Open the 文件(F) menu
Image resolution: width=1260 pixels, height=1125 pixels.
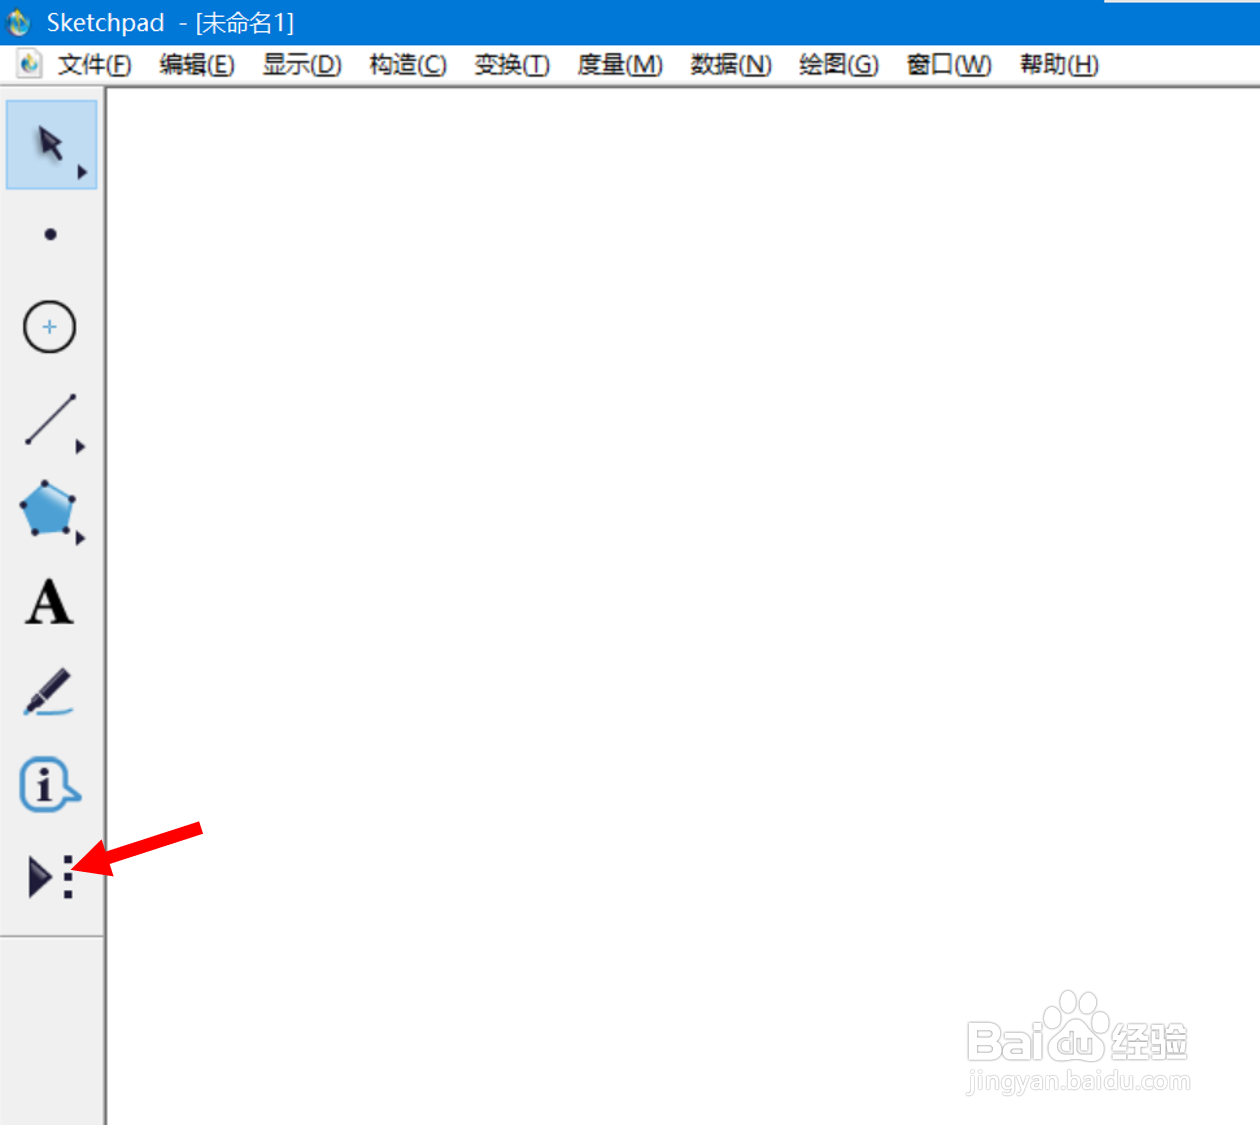(x=94, y=65)
